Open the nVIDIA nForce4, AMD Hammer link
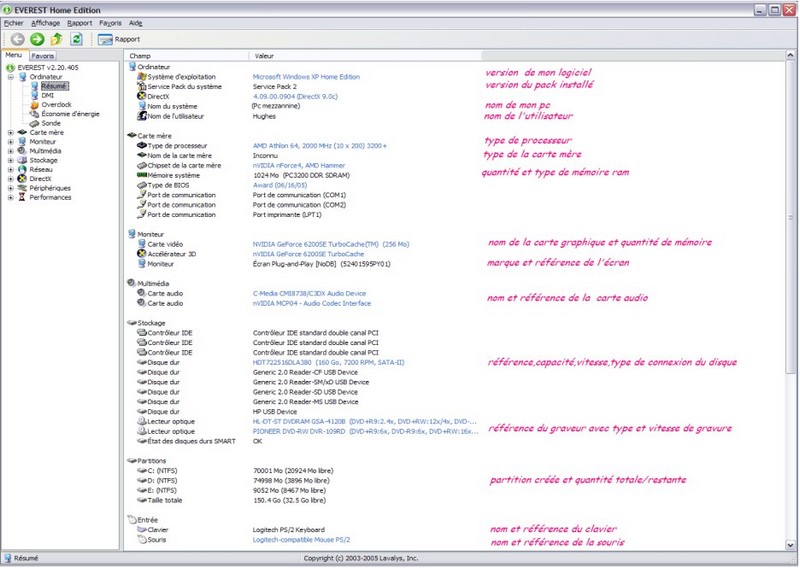The image size is (800, 568). tap(299, 165)
